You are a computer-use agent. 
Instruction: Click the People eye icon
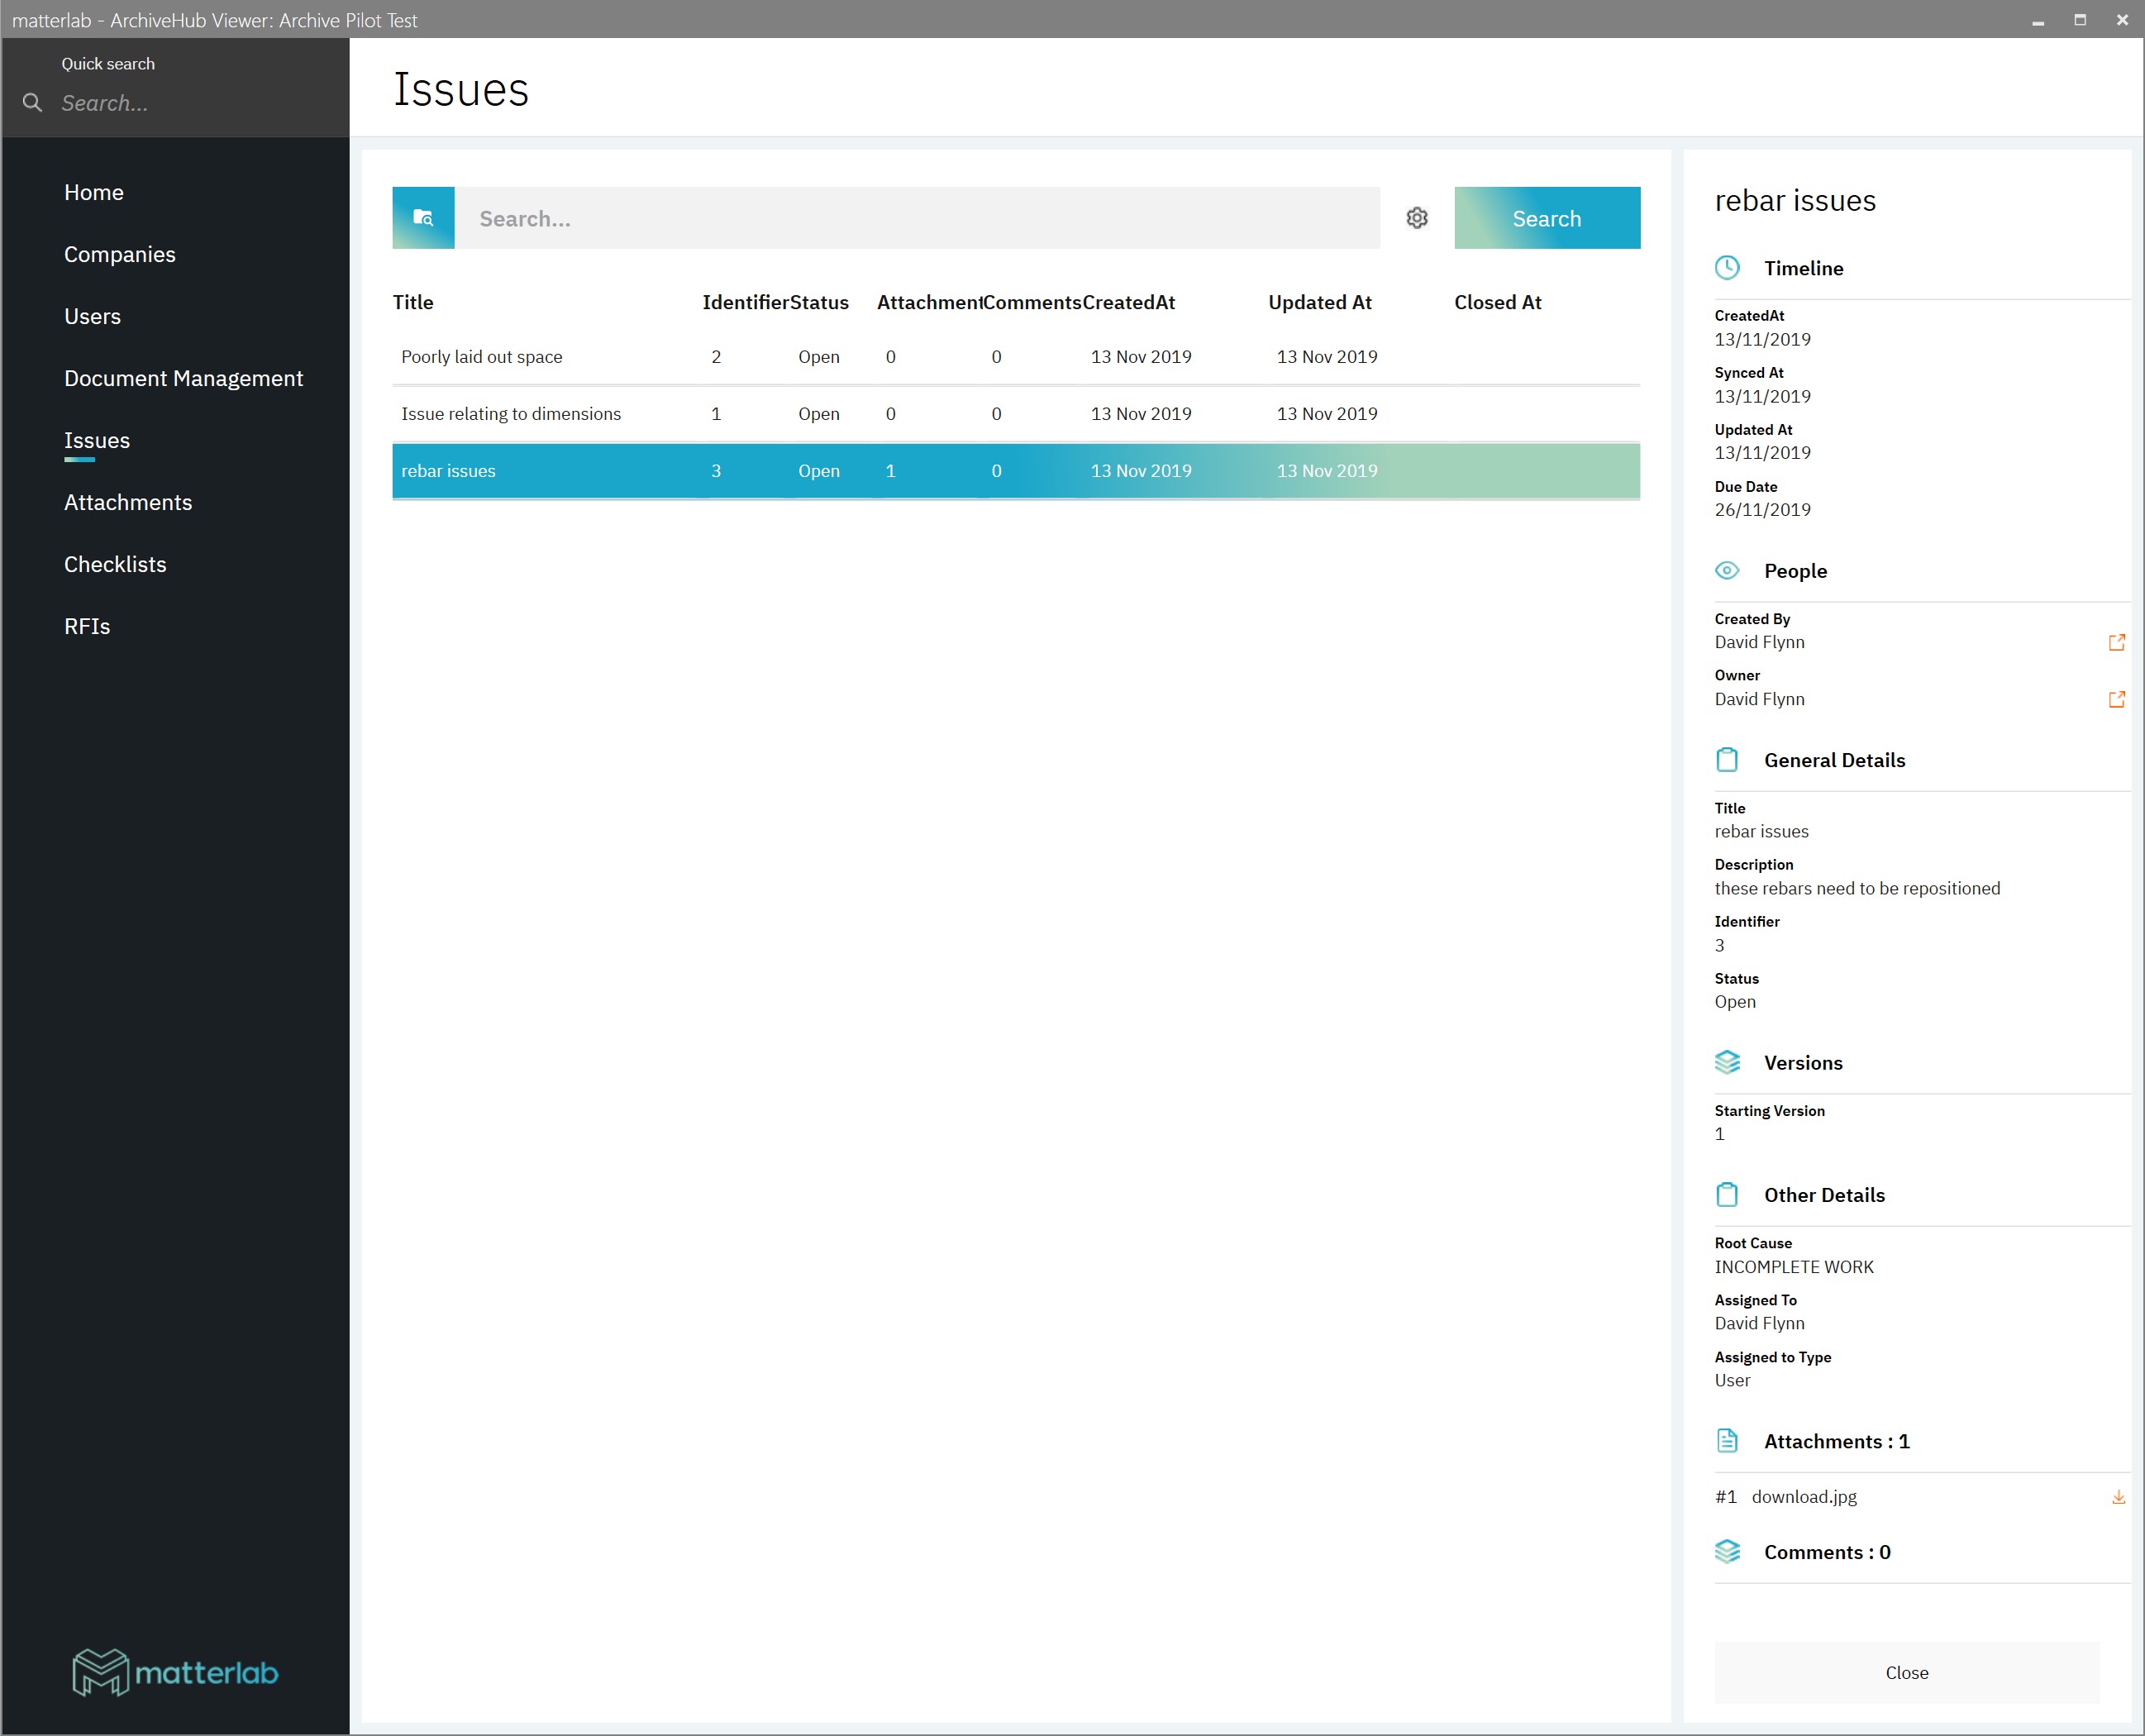1727,571
